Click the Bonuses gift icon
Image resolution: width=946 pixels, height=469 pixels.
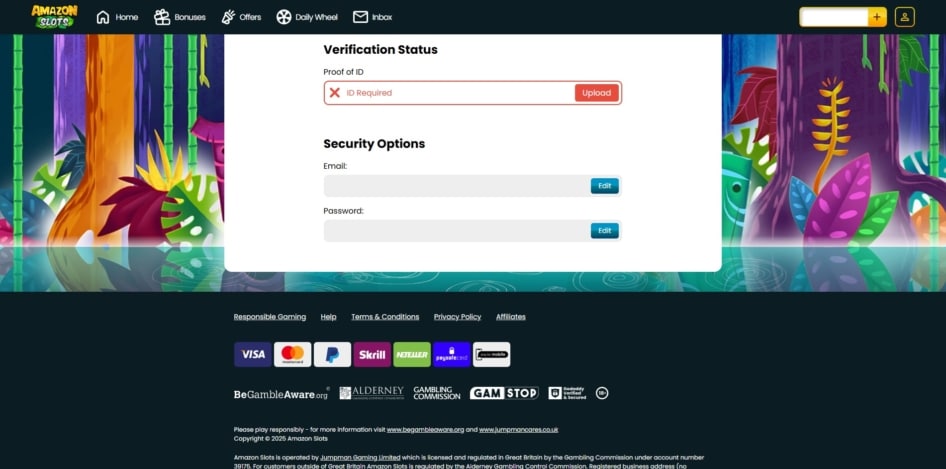(x=162, y=17)
